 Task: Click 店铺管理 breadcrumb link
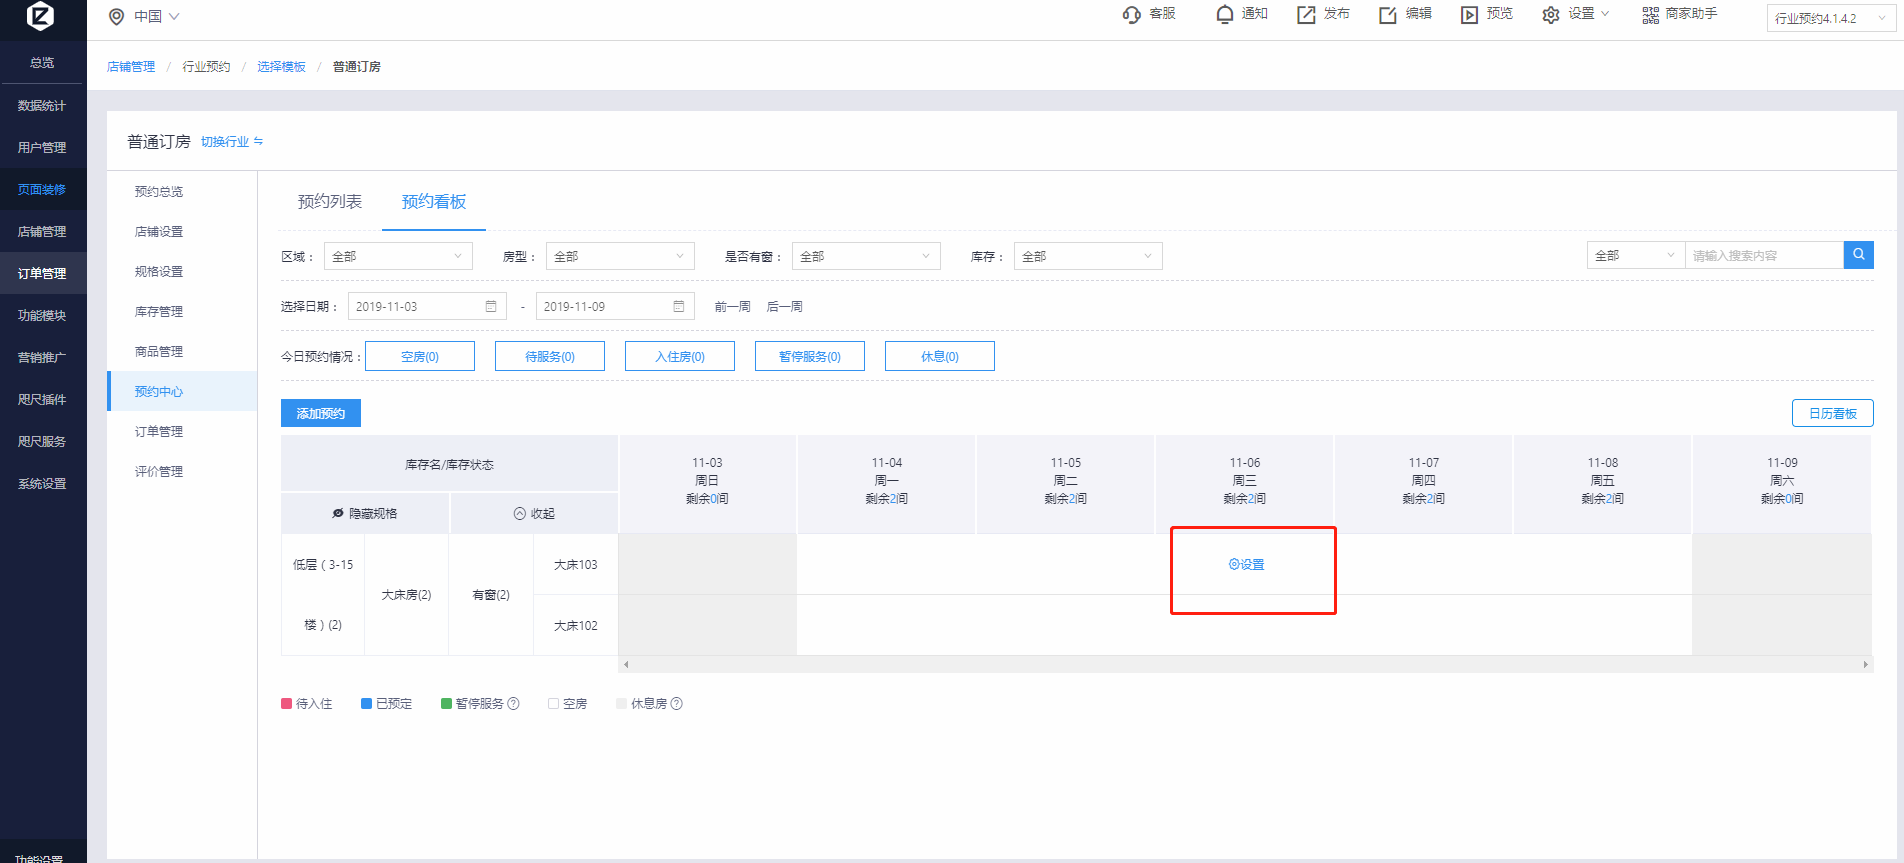click(131, 67)
